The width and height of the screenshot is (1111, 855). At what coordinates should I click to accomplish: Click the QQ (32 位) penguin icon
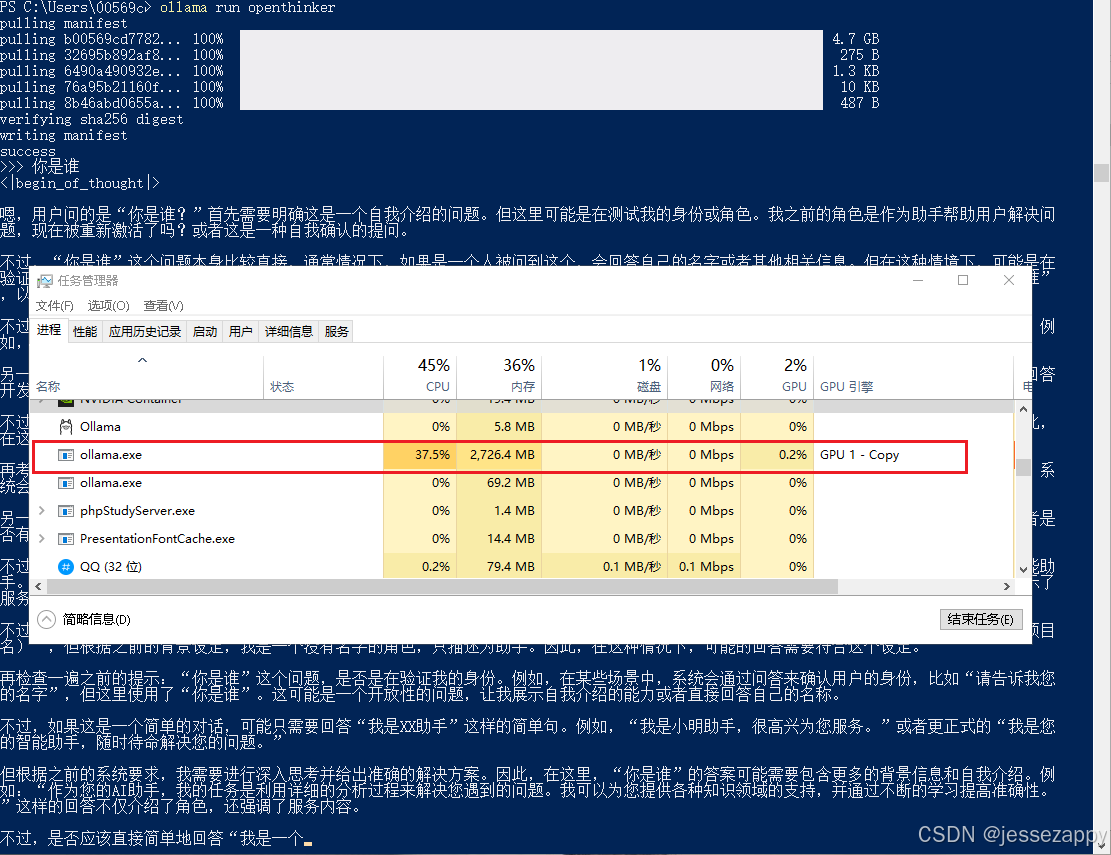point(66,567)
